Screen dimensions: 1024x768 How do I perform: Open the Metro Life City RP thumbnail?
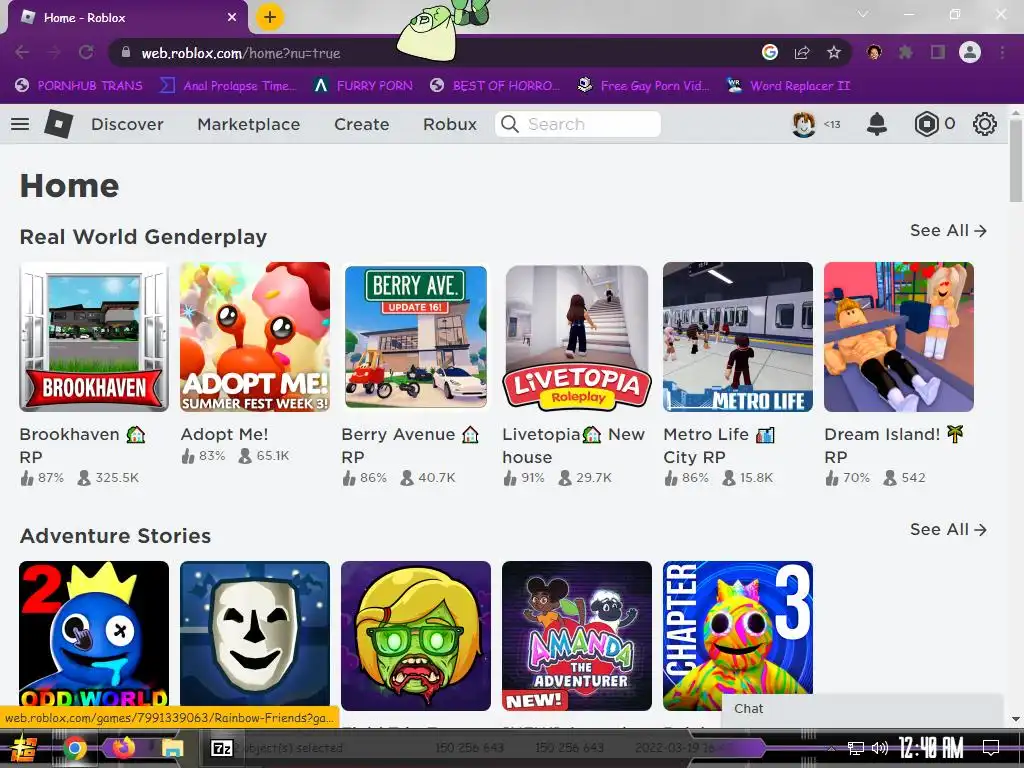738,337
